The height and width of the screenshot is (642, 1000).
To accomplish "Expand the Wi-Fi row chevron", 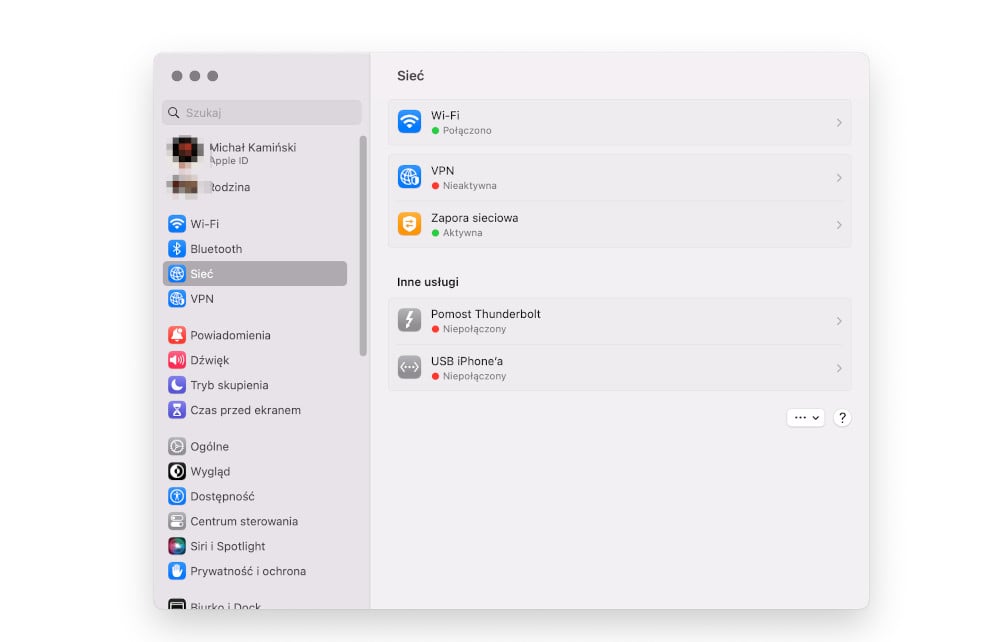I will [839, 123].
